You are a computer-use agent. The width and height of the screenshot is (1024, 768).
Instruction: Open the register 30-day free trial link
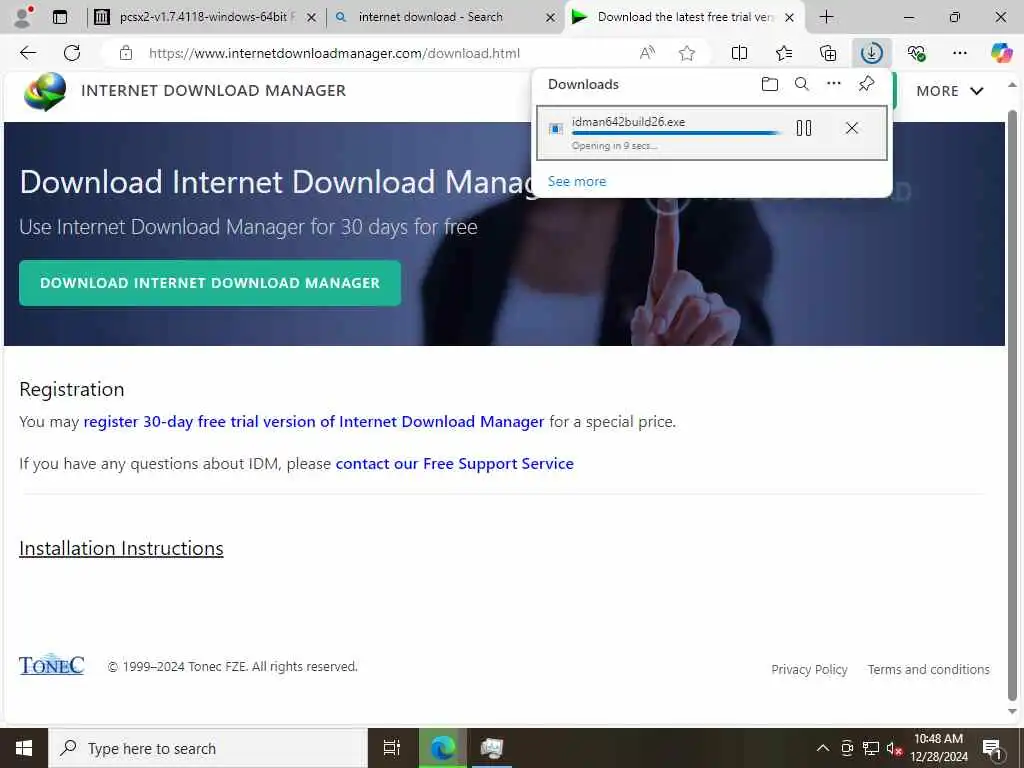point(313,422)
